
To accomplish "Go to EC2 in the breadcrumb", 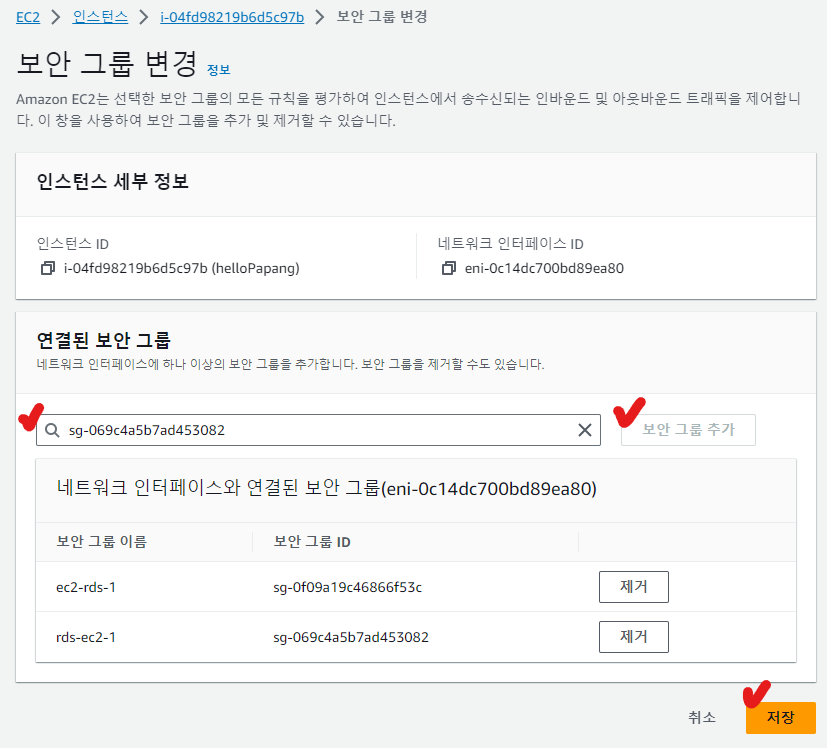I will (28, 17).
